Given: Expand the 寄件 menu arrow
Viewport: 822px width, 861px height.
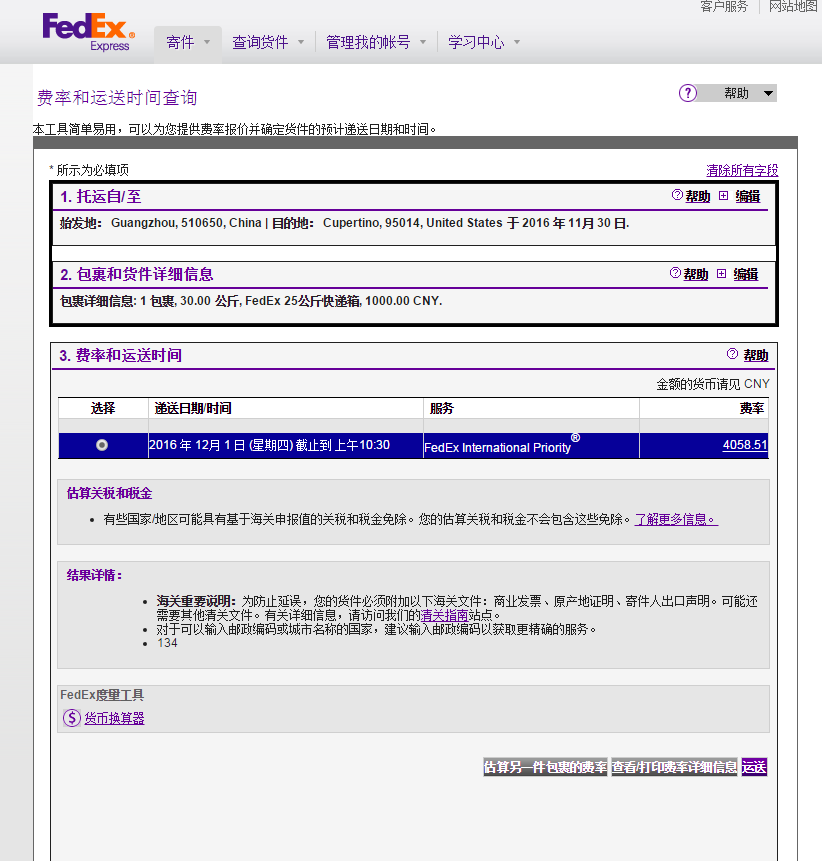Looking at the screenshot, I should (207, 42).
